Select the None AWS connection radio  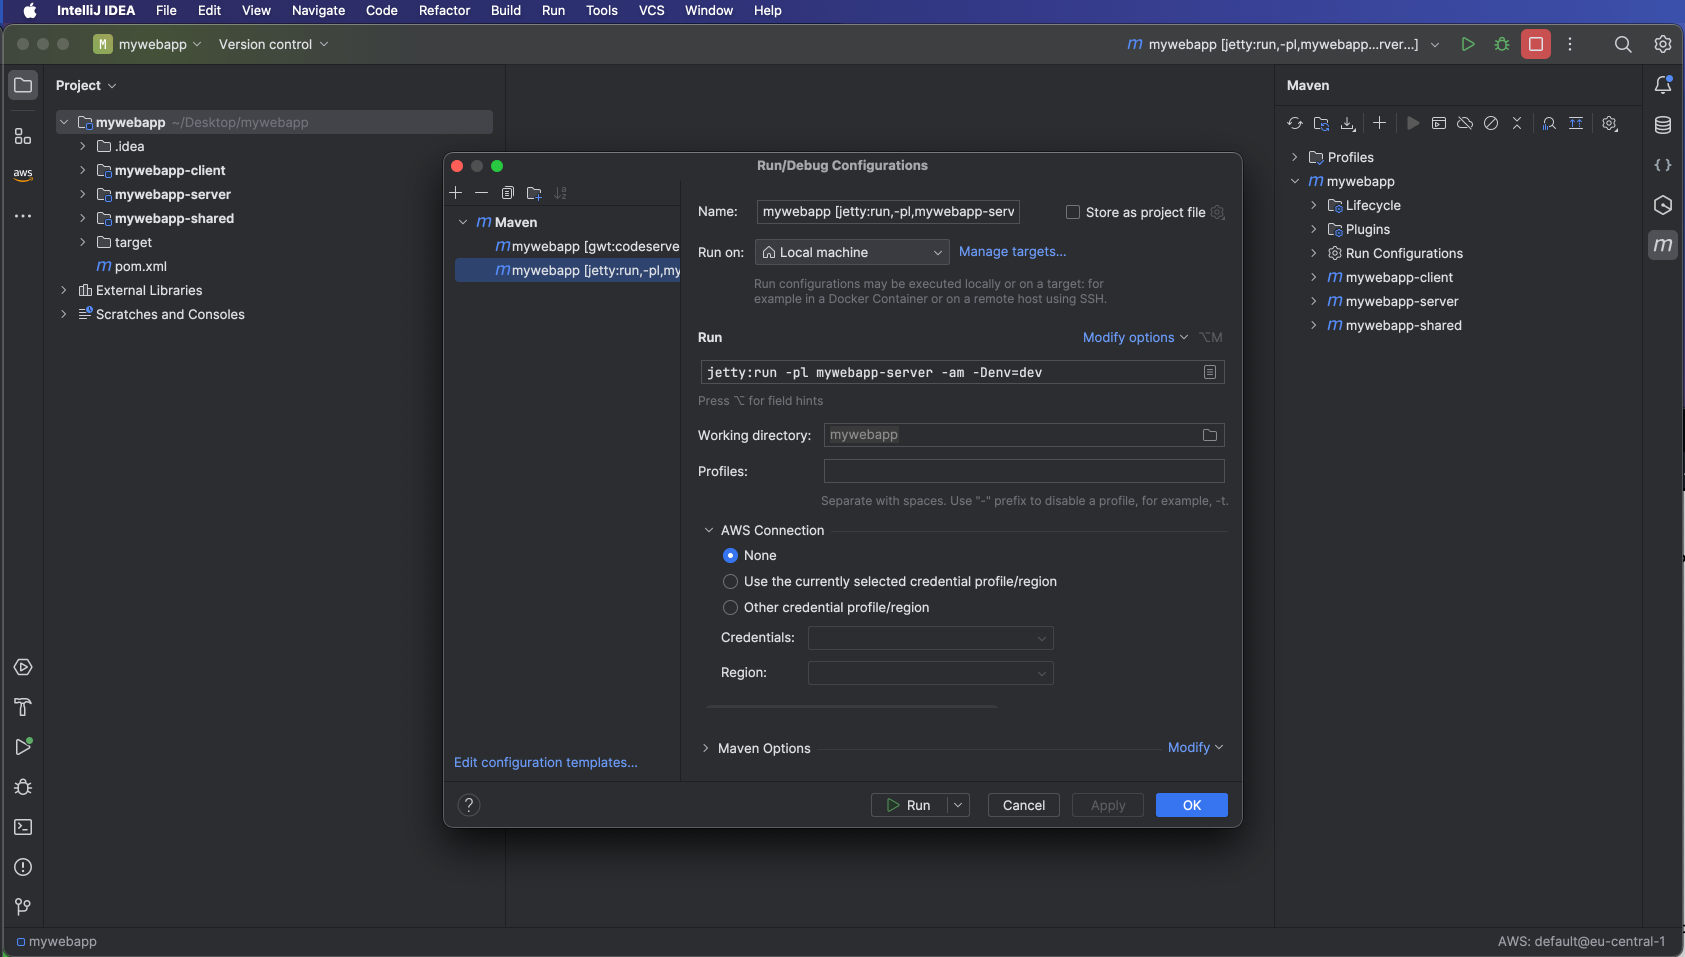730,555
